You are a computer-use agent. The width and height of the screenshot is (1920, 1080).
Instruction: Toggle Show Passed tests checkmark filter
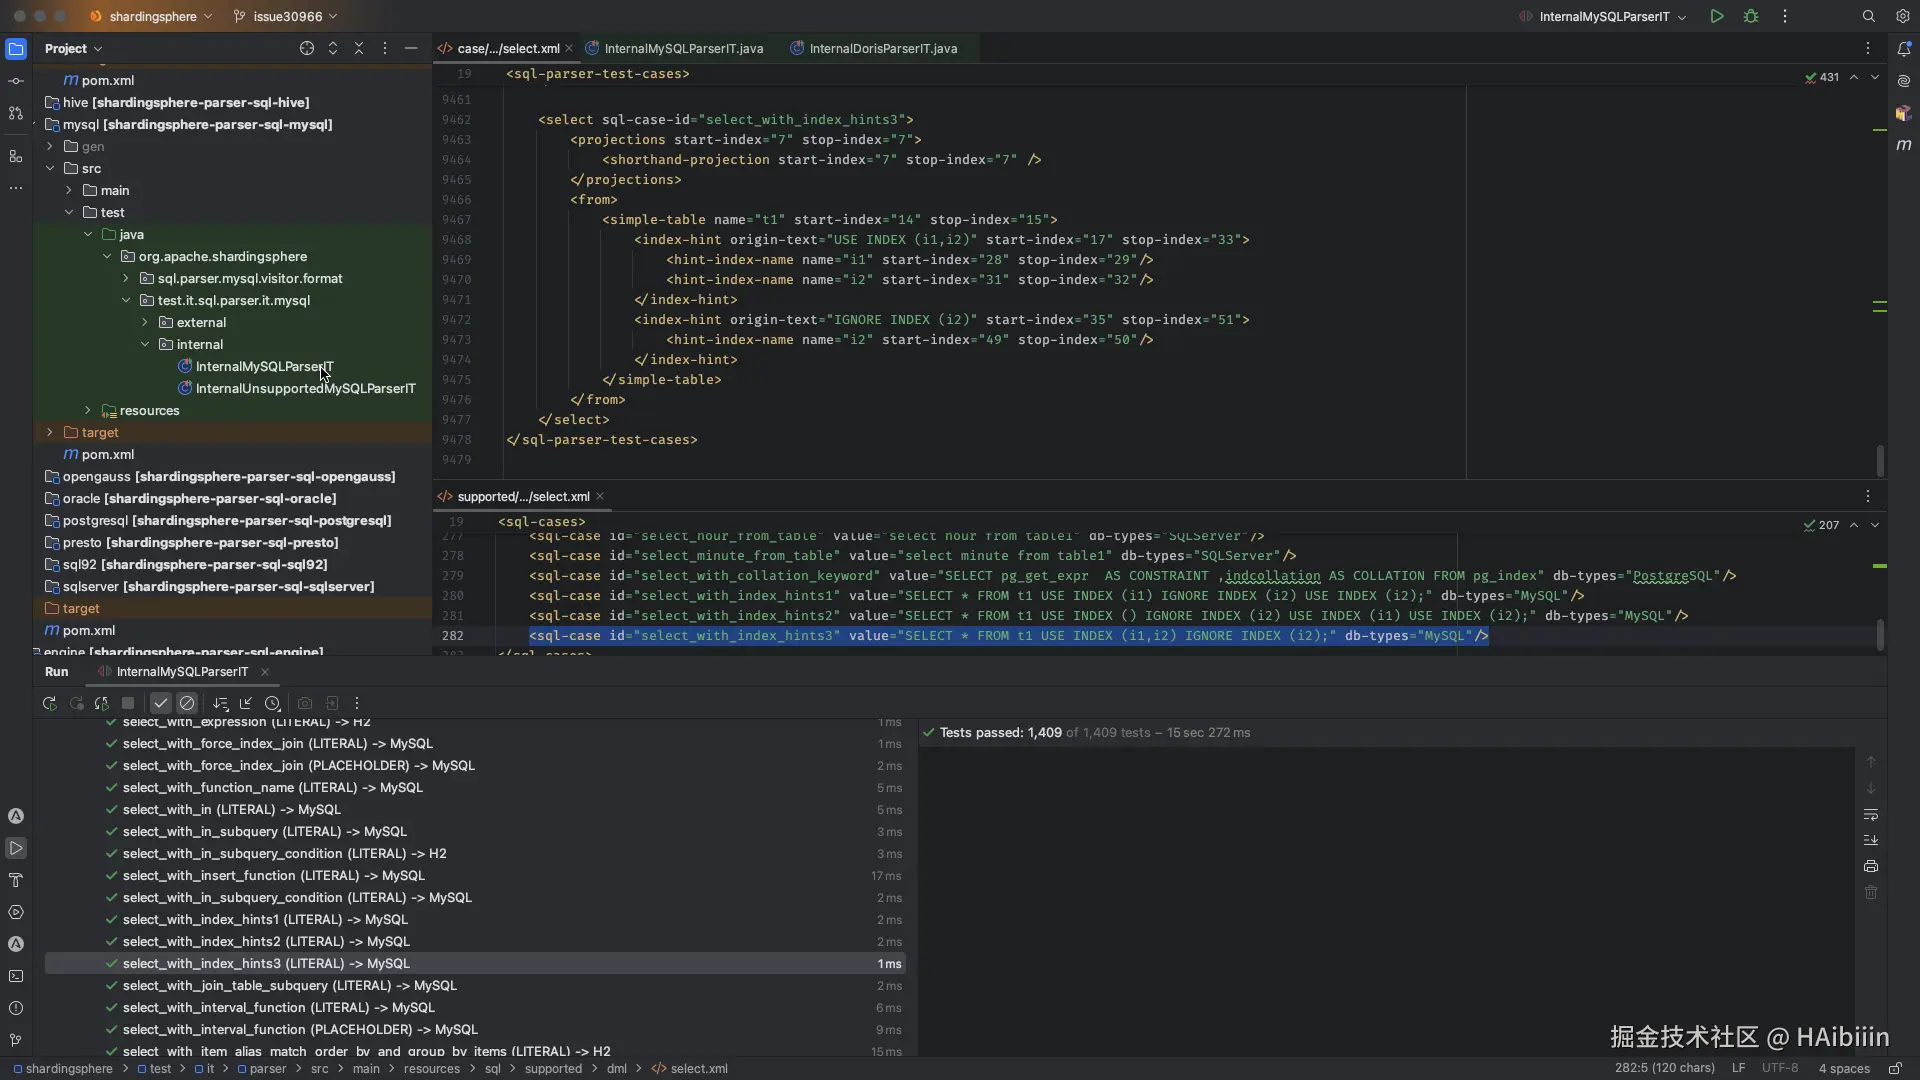click(x=161, y=703)
